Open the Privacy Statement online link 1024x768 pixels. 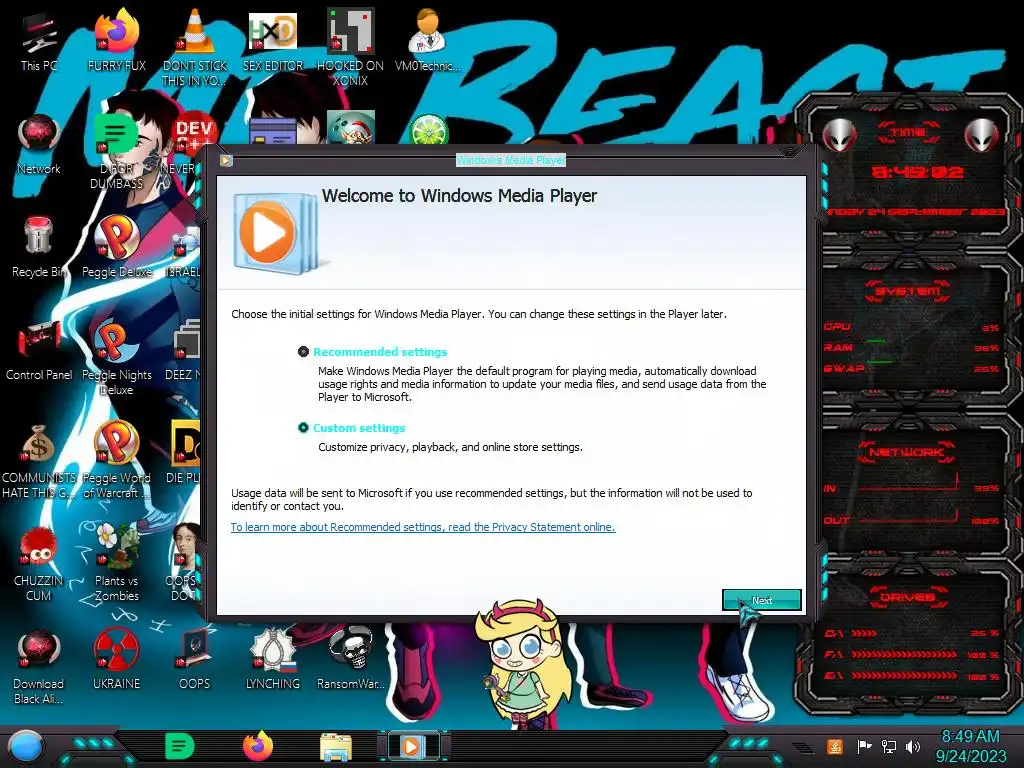[423, 527]
